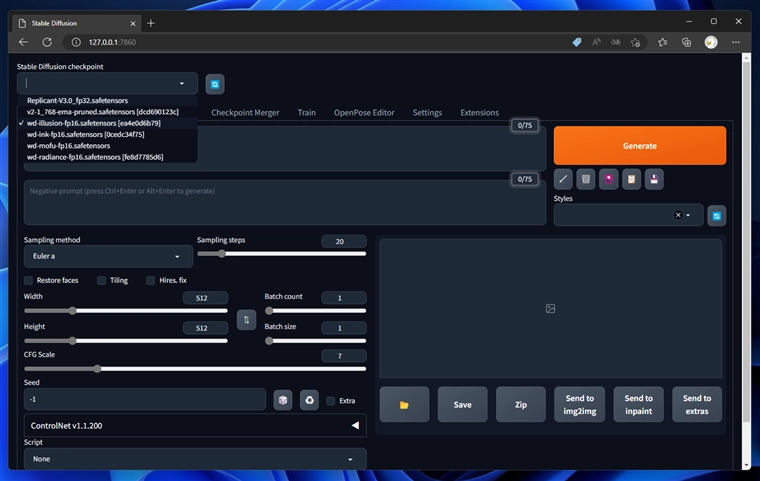
Task: Send the image to inpaint
Action: 638,404
